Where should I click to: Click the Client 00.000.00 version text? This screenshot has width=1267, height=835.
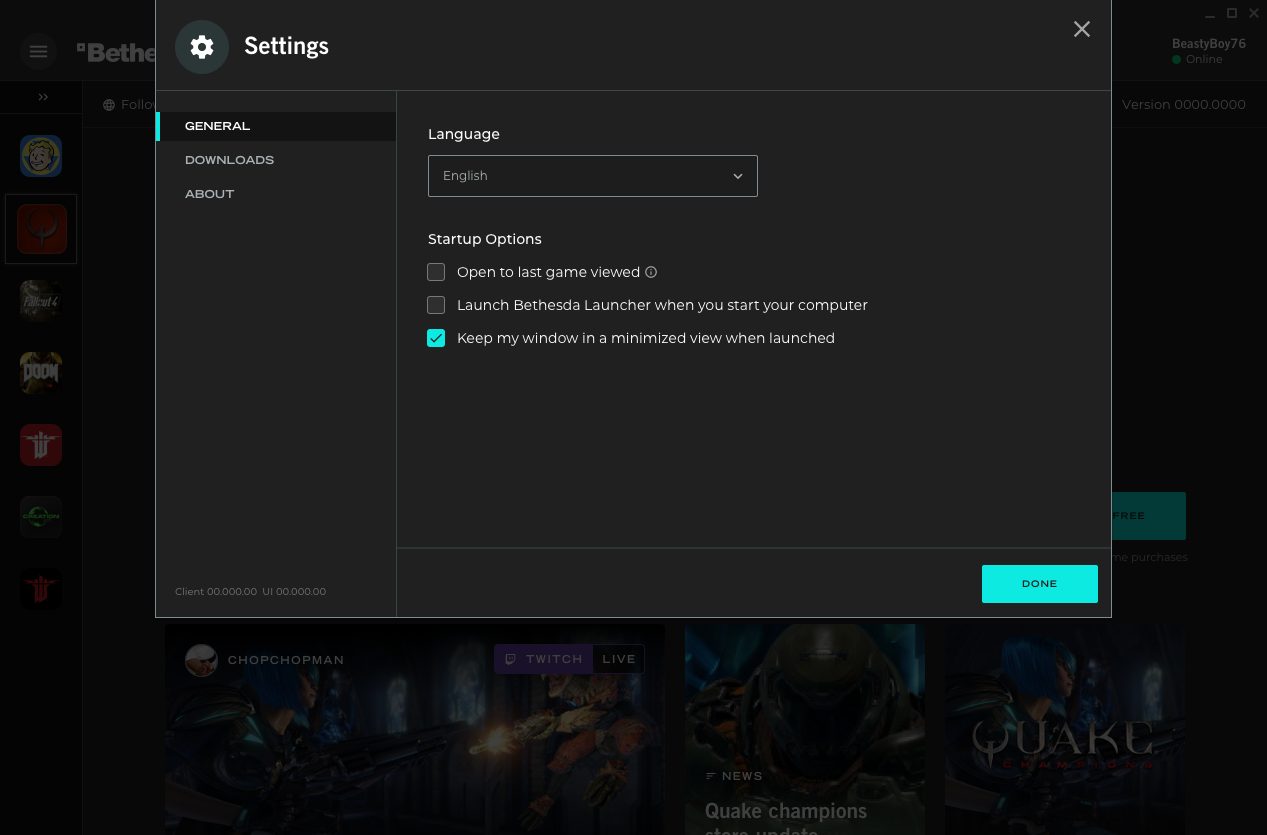216,592
